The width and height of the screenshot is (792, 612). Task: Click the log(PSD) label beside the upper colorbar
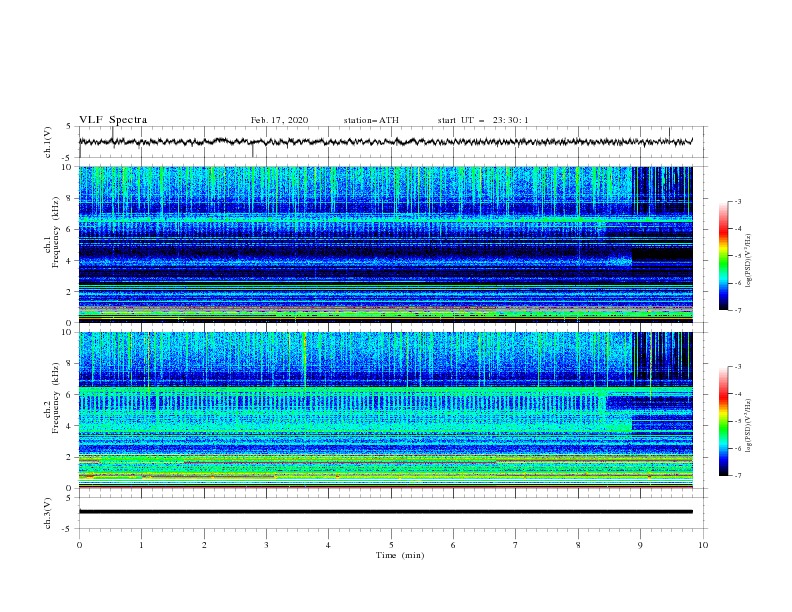tap(748, 261)
